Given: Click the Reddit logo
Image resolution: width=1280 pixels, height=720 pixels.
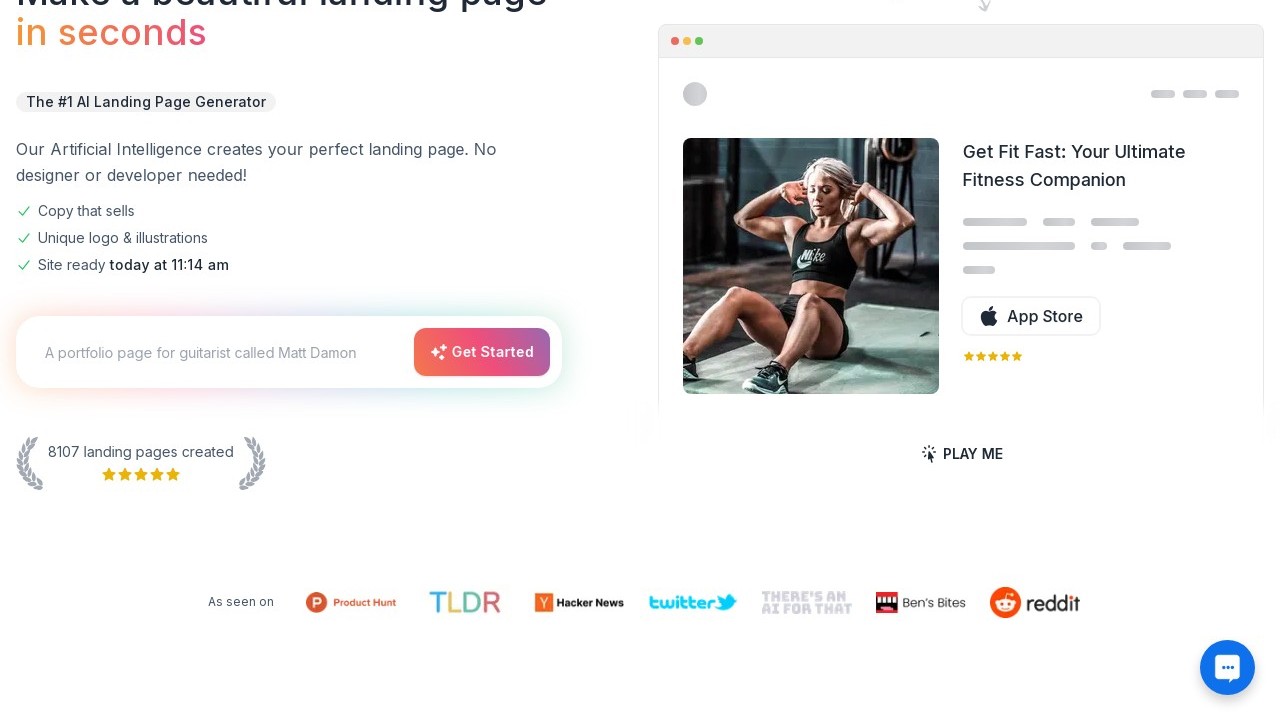Looking at the screenshot, I should [1035, 602].
